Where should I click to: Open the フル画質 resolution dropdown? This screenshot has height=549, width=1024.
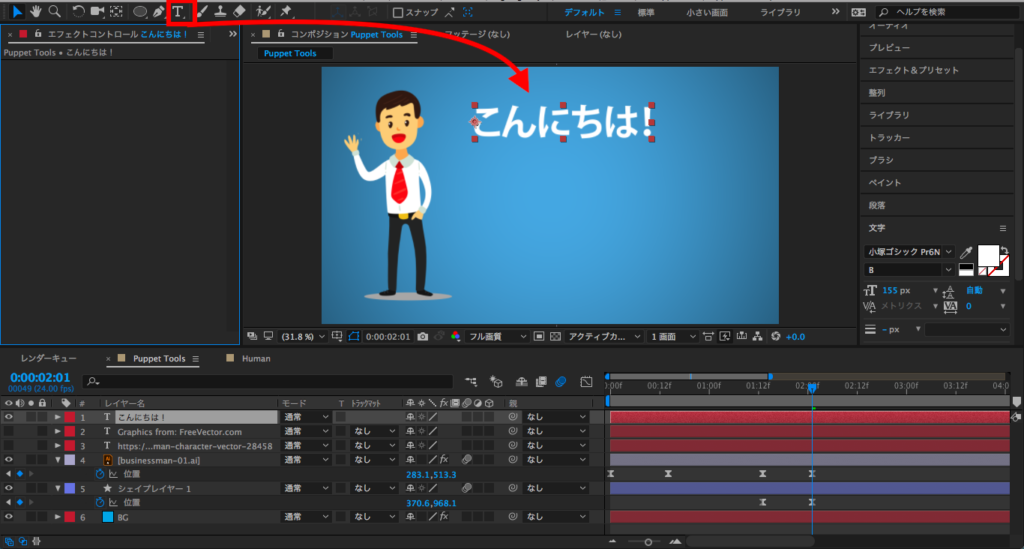click(498, 337)
